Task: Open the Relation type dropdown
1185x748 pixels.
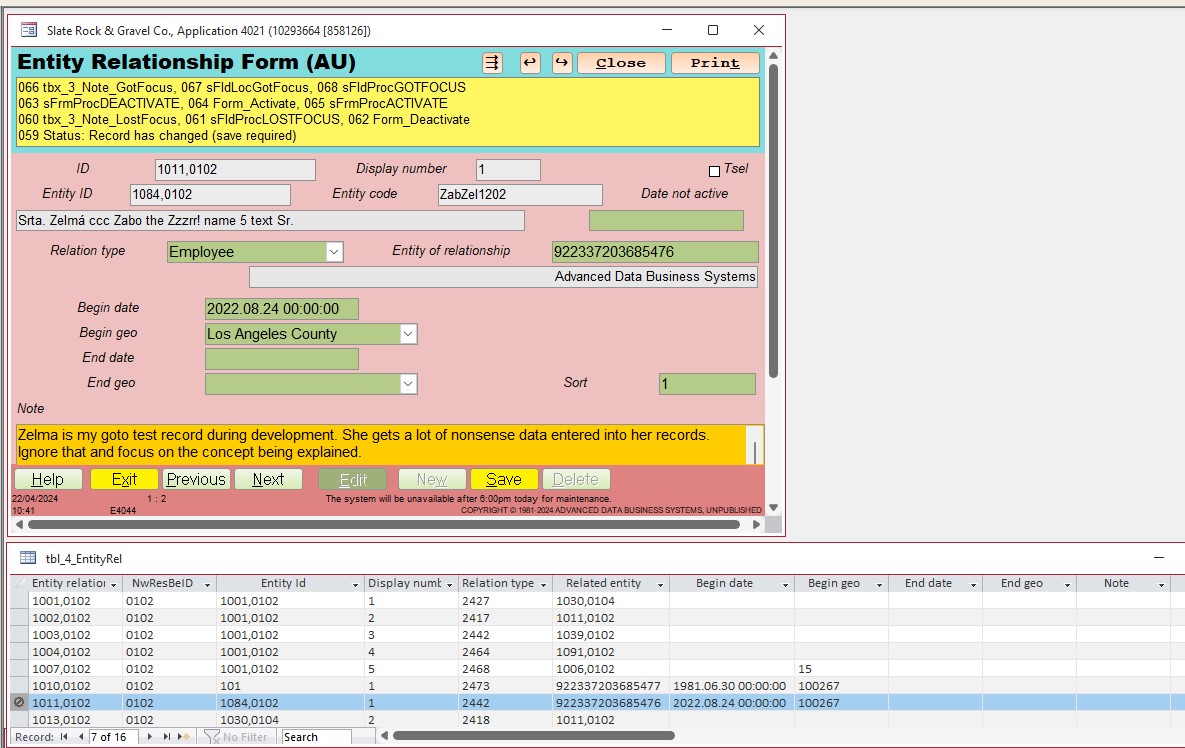Action: [x=335, y=252]
